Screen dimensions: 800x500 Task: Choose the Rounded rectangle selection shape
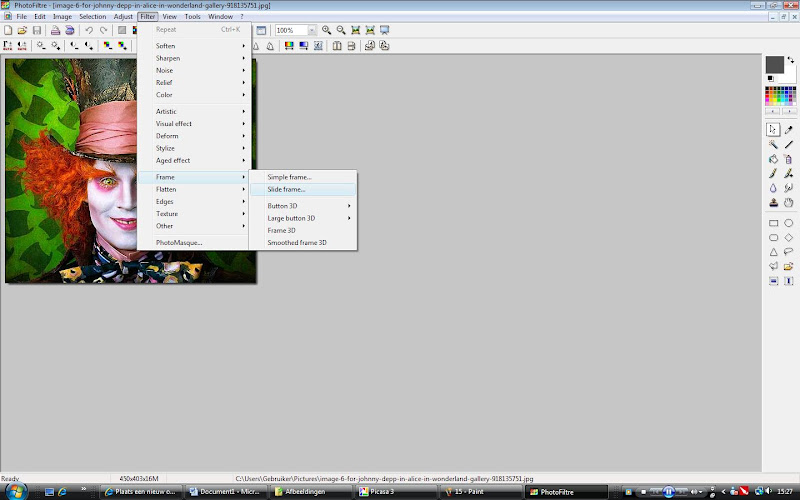(x=773, y=237)
